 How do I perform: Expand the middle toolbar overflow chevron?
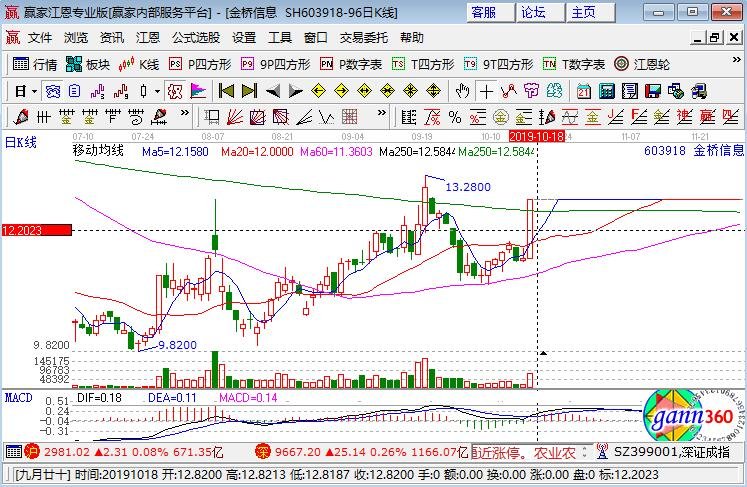[x=382, y=113]
